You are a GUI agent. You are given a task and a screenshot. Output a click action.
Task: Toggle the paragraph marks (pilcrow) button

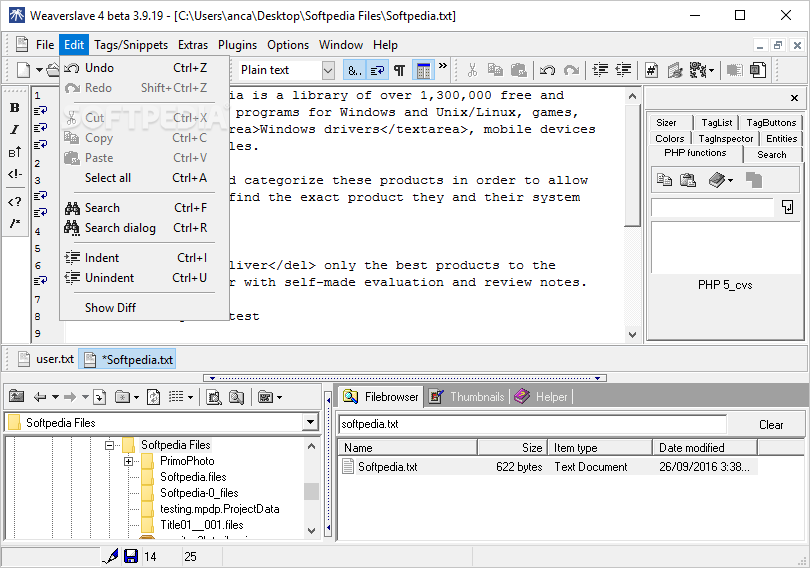click(399, 70)
